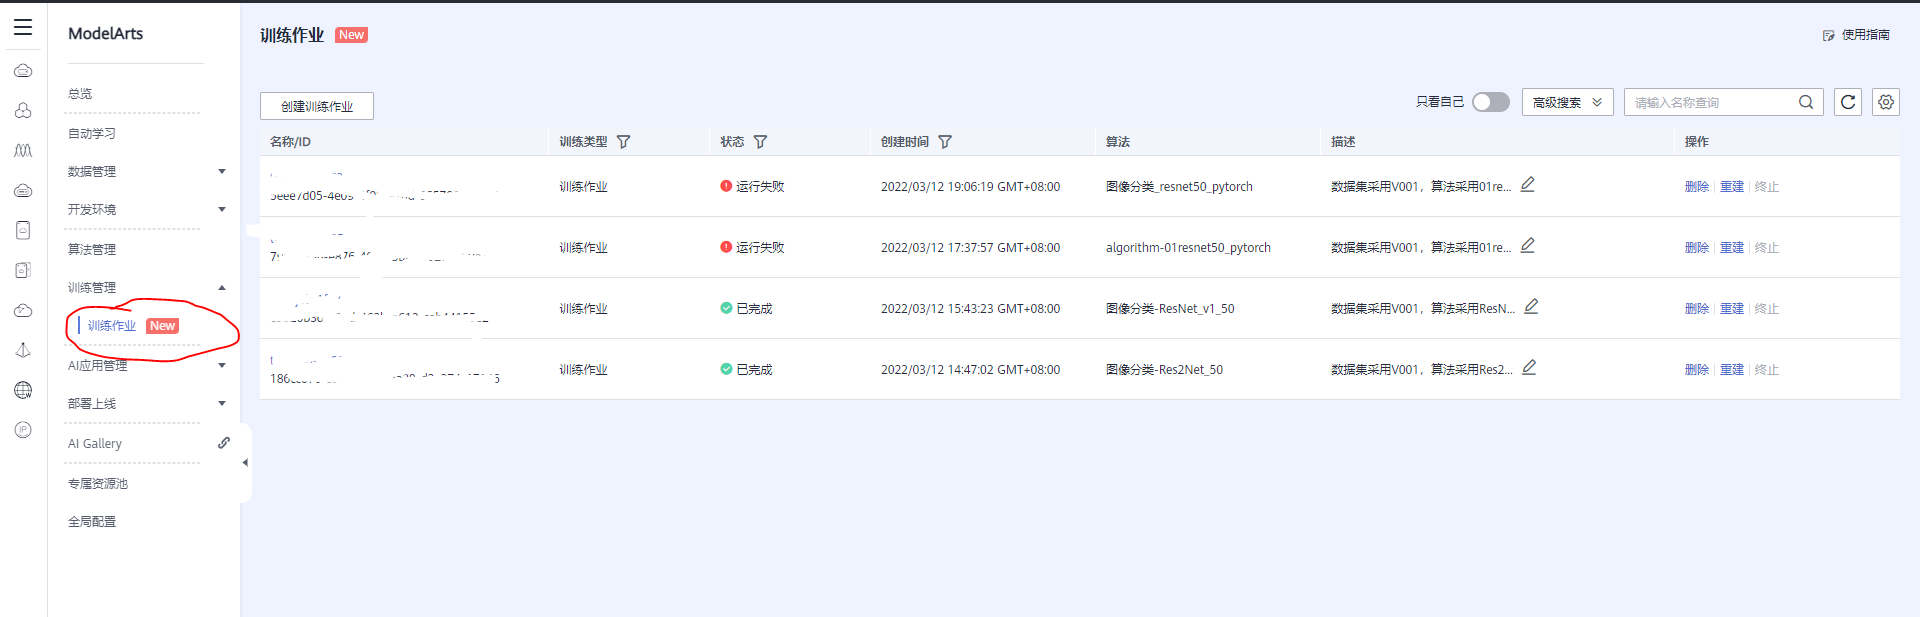Click the guide icon beside 使用指南
Viewport: 1920px width, 617px height.
click(x=1828, y=35)
